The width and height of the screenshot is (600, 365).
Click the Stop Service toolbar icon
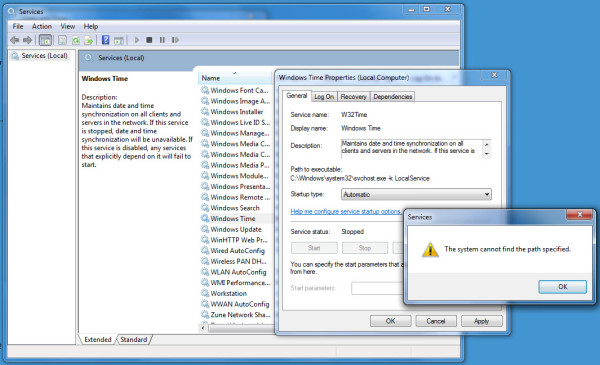click(149, 40)
